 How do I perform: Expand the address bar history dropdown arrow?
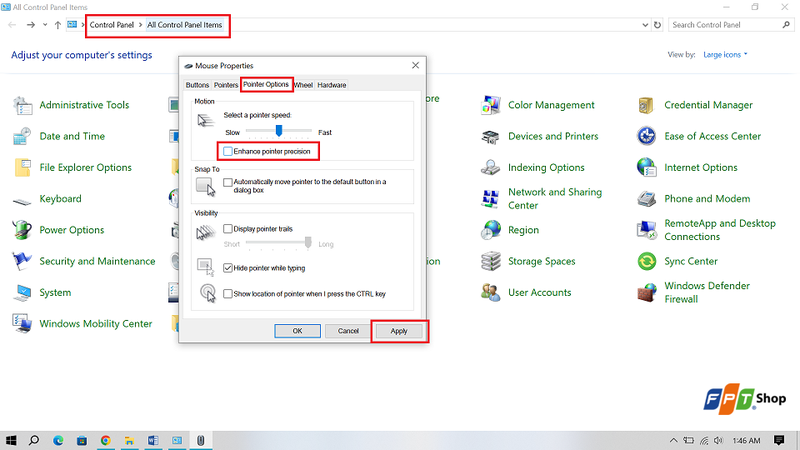coord(645,25)
